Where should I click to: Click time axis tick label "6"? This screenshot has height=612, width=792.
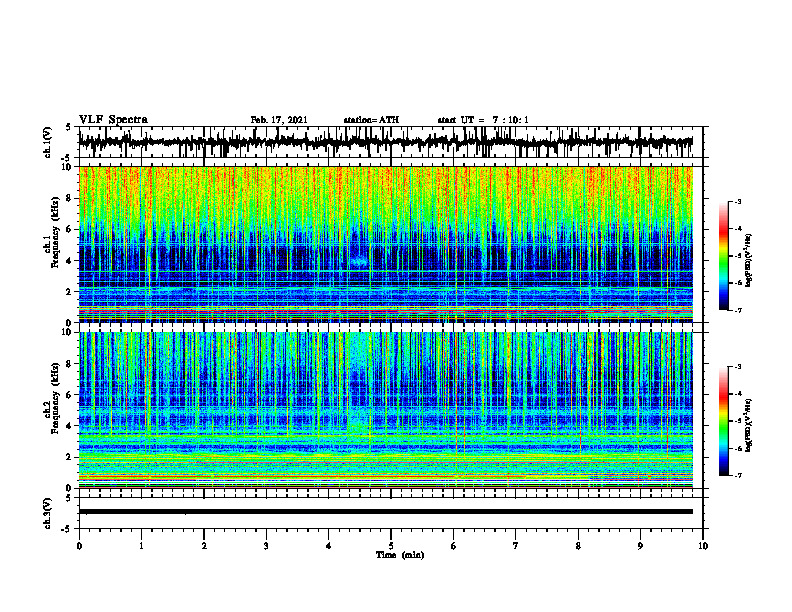point(454,546)
